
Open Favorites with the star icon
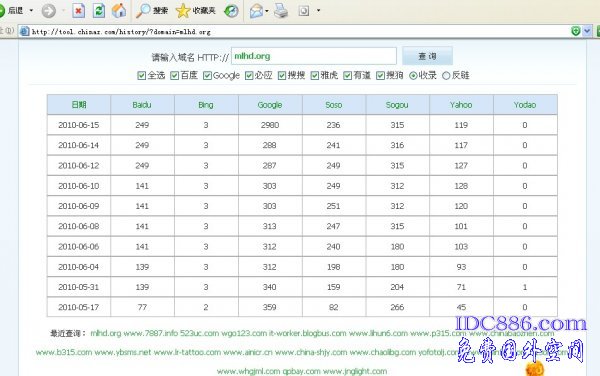point(183,11)
